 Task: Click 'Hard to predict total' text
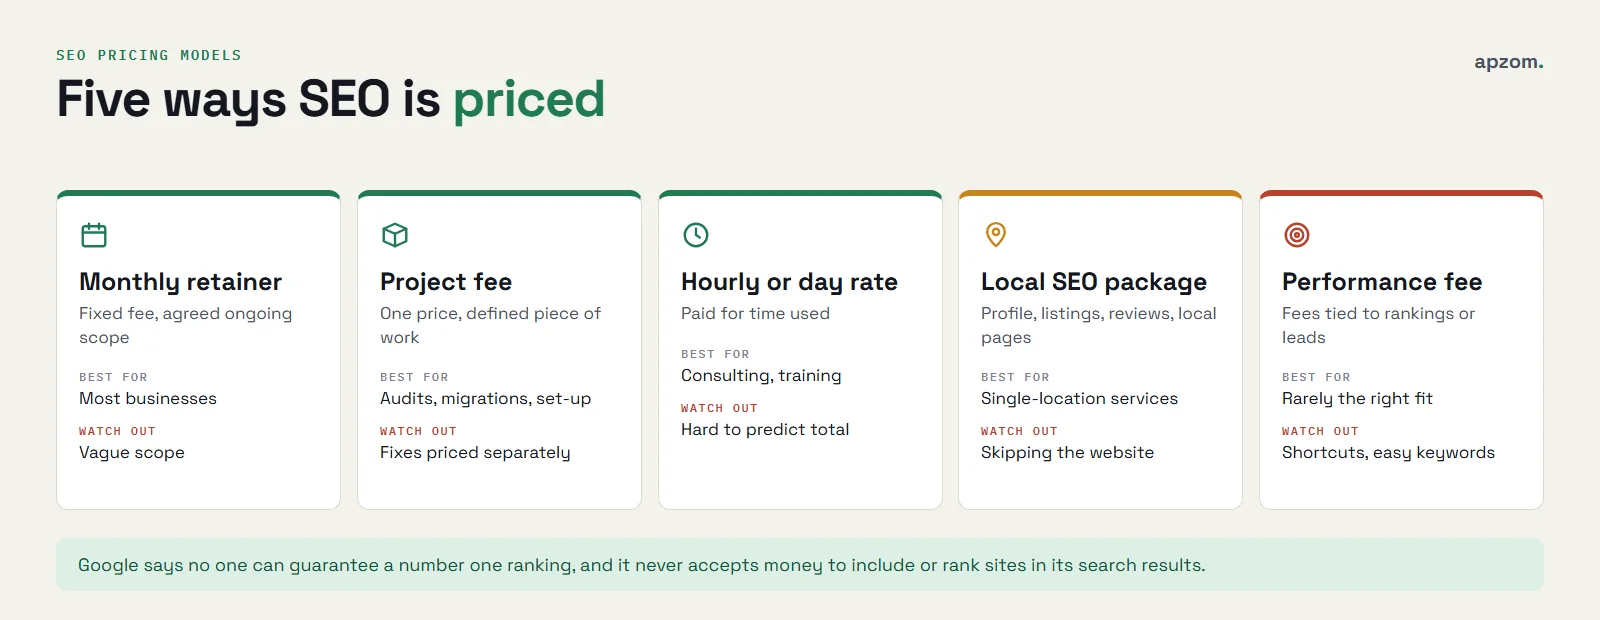[x=765, y=429]
